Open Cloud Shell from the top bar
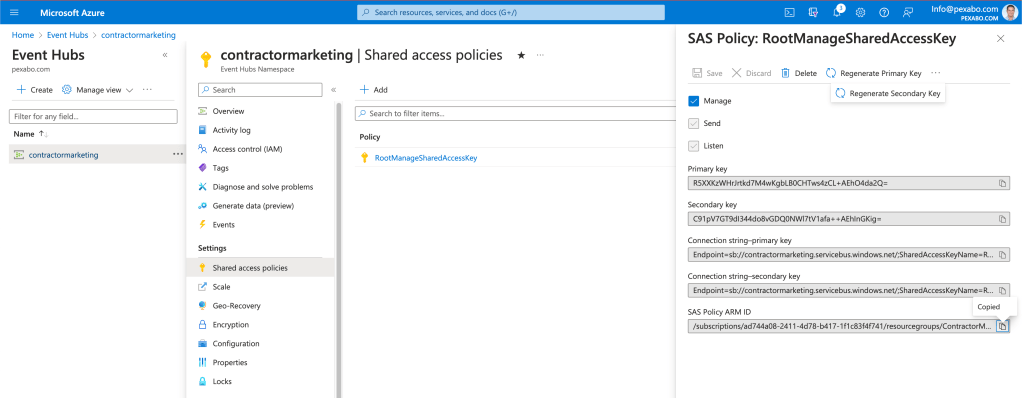 coord(789,12)
